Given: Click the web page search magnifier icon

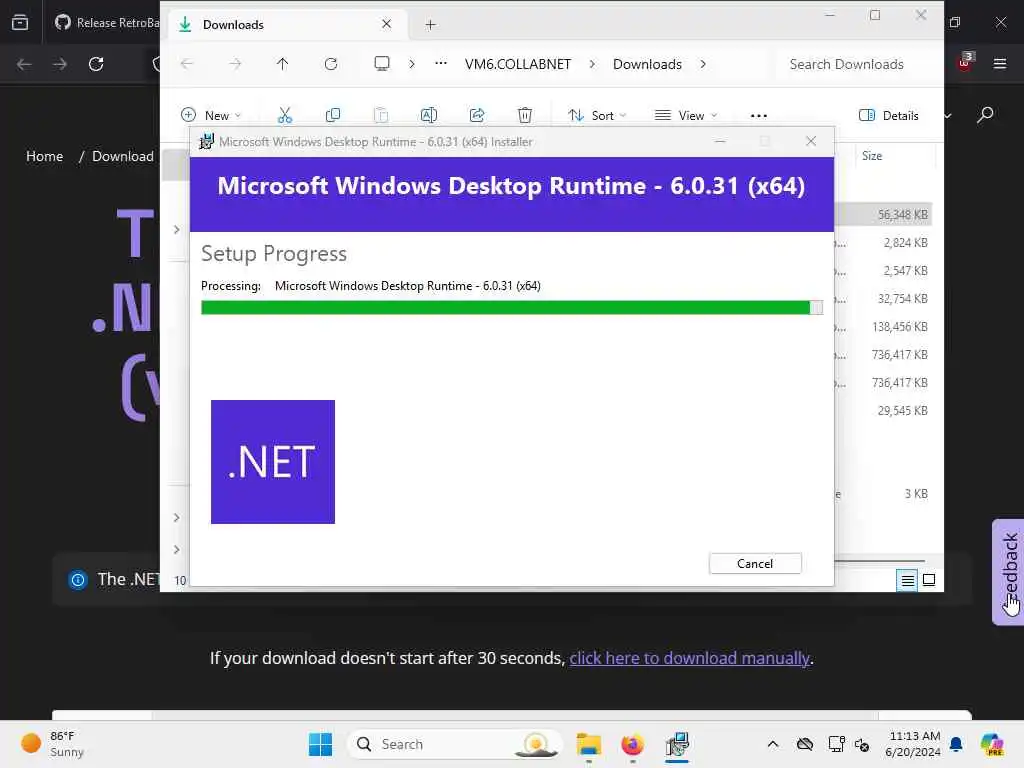Looking at the screenshot, I should (x=985, y=116).
